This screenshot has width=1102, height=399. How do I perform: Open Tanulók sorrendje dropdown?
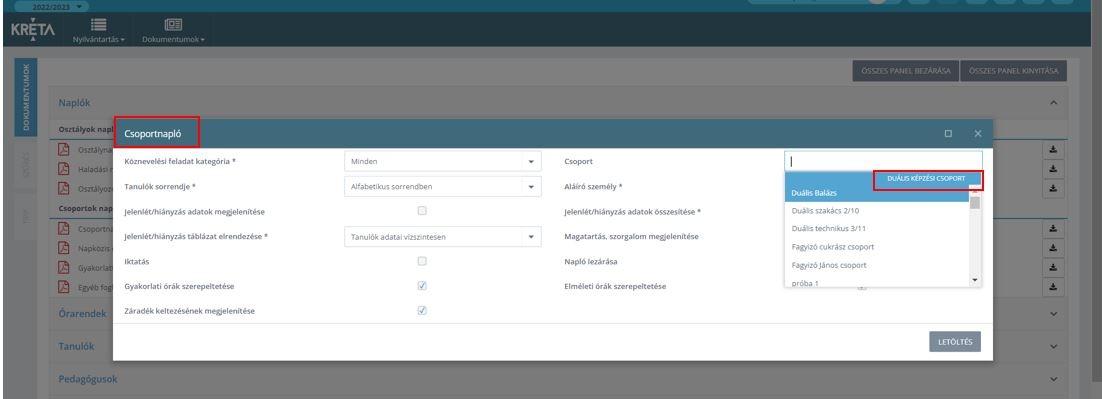point(443,187)
